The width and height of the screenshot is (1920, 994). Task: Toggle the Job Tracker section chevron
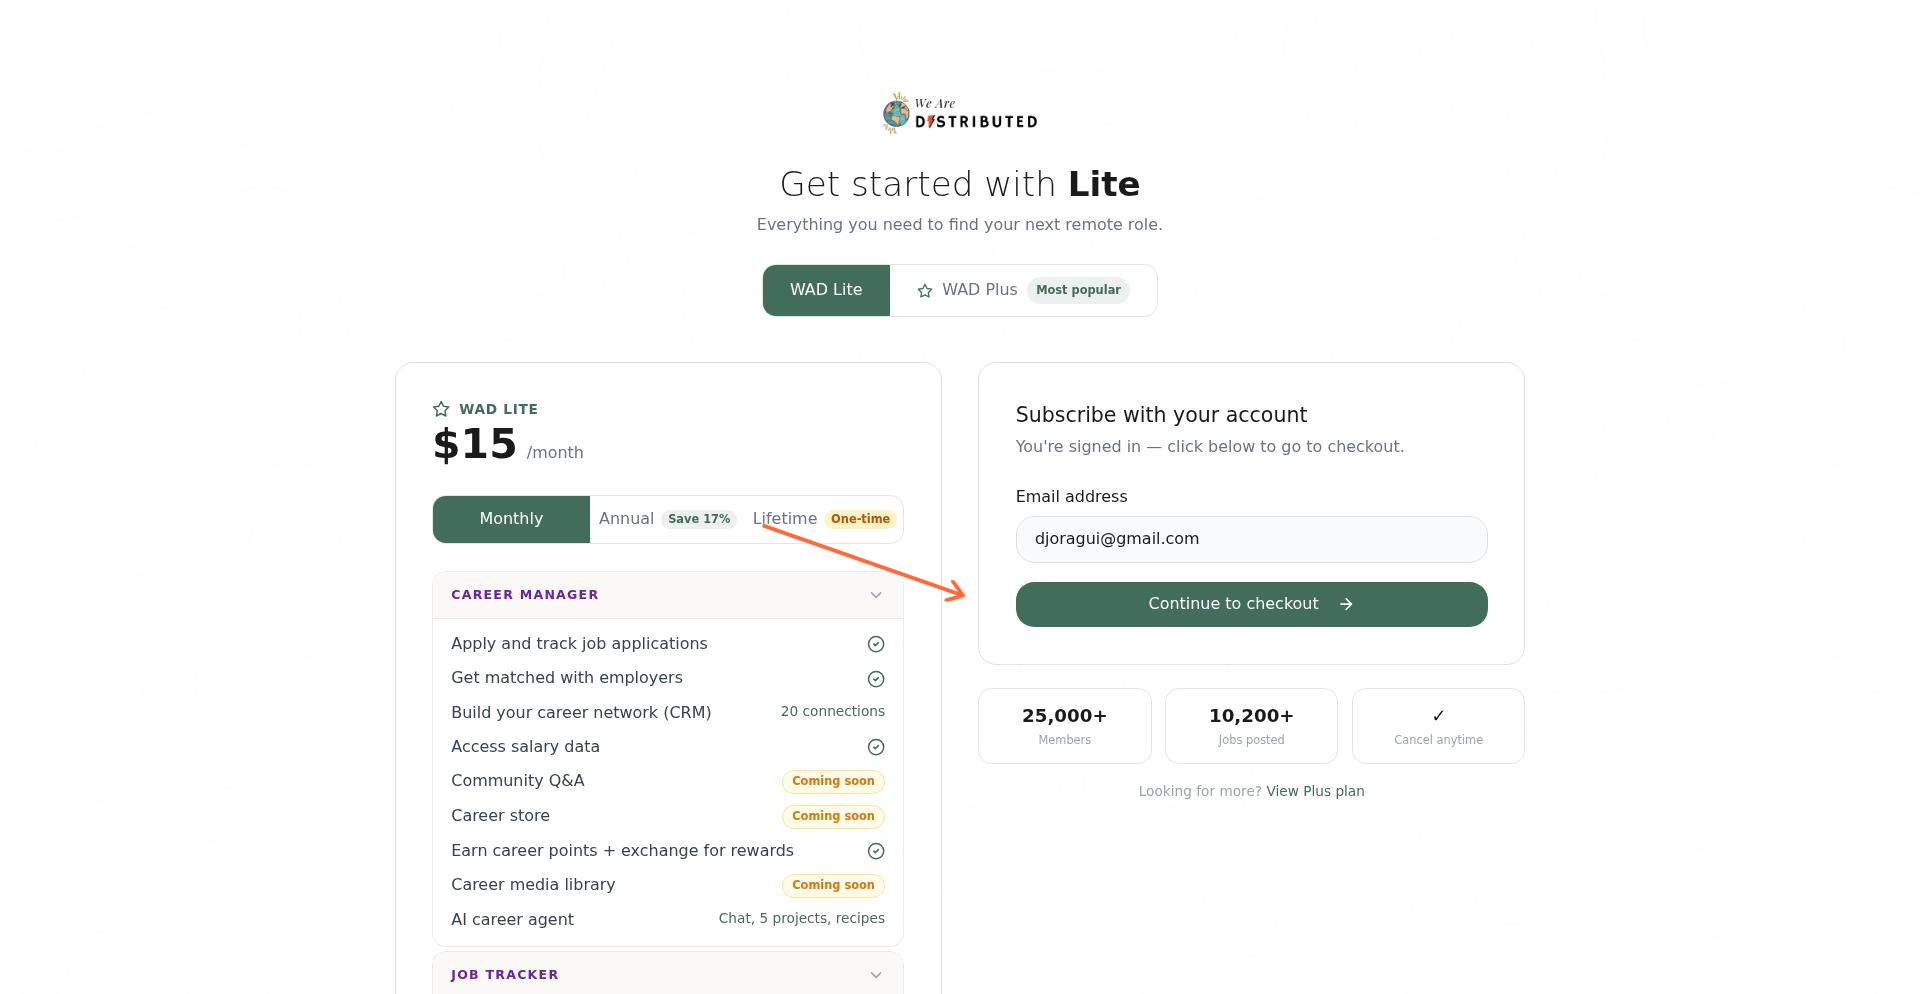[x=876, y=975]
